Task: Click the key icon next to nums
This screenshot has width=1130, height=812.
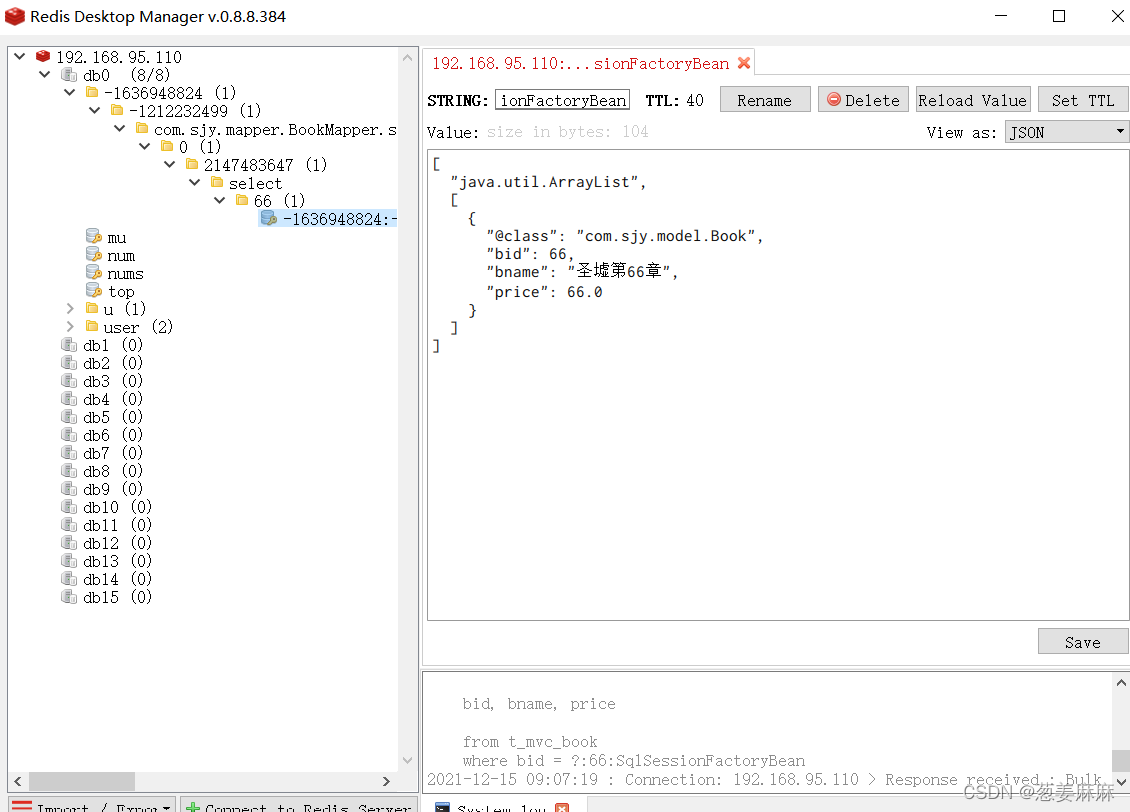Action: (x=94, y=272)
